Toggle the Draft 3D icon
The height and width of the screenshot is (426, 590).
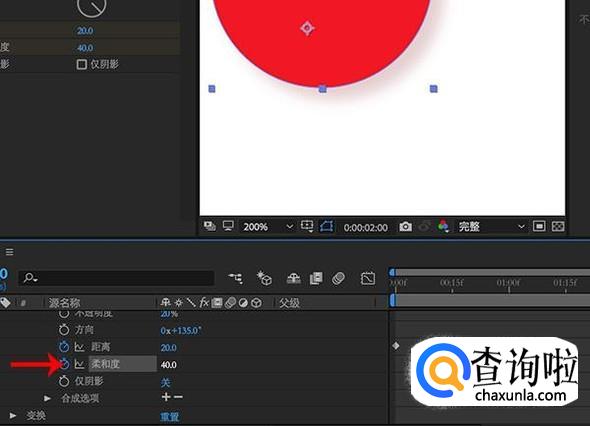264,278
